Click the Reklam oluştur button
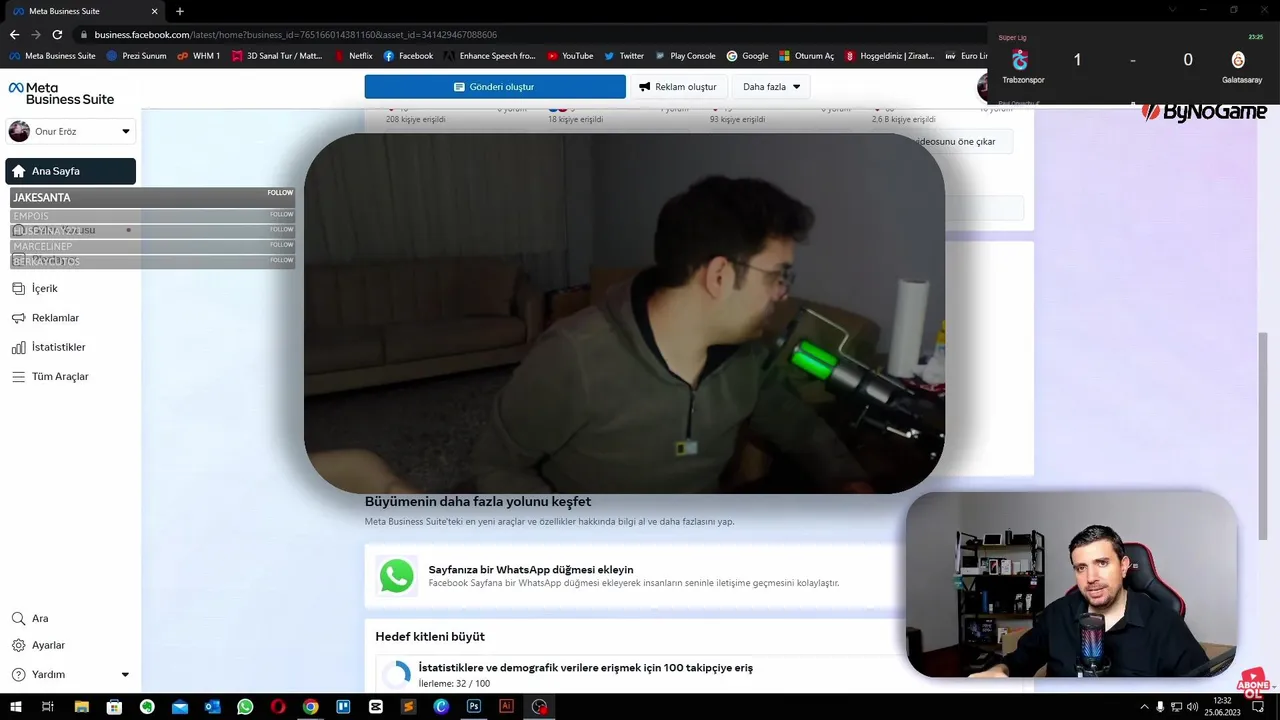 pos(678,87)
